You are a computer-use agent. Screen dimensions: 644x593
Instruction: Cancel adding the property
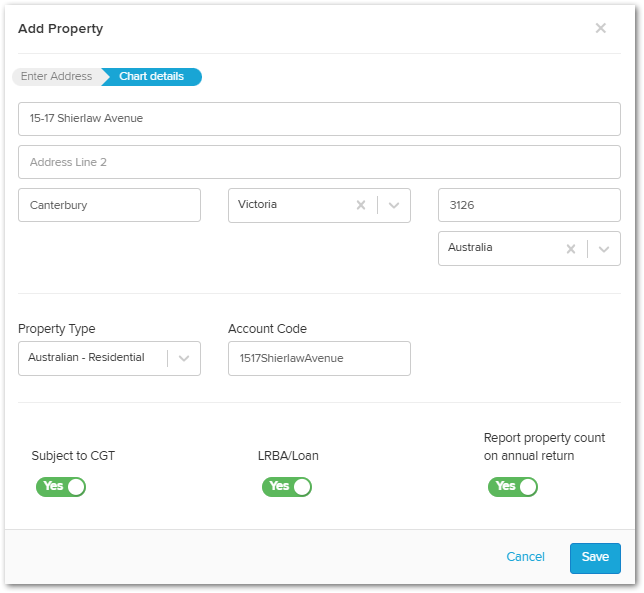pyautogui.click(x=525, y=556)
